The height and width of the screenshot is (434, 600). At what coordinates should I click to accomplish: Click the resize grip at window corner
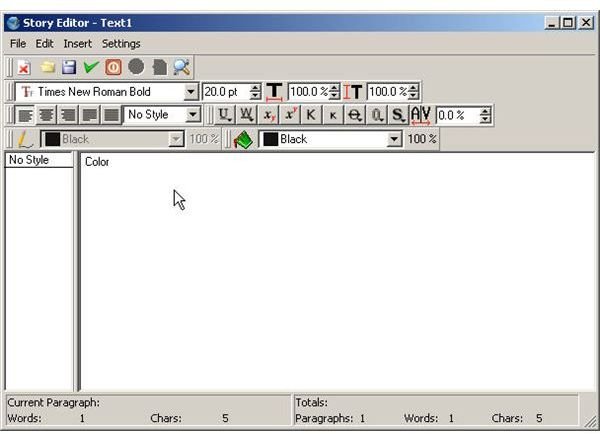590,422
